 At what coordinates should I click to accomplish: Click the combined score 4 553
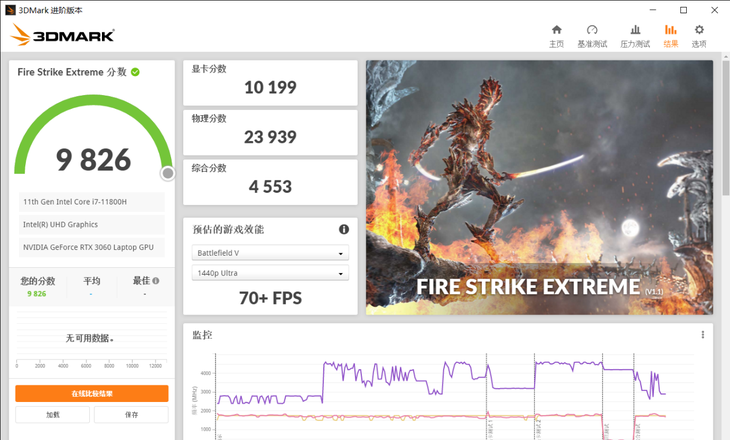tap(270, 187)
